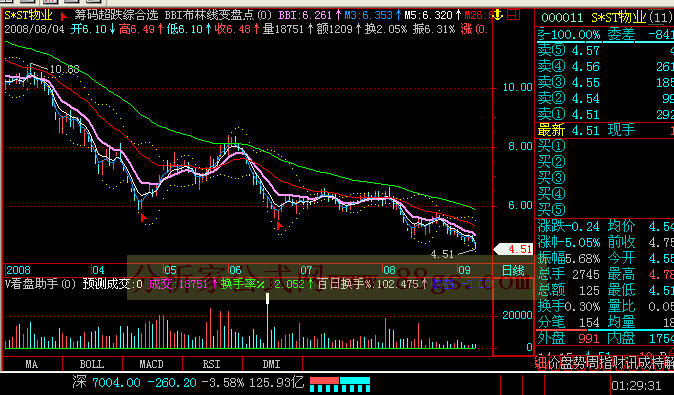This screenshot has width=674, height=395.
Task: Open the 日线 period selector
Action: [513, 271]
